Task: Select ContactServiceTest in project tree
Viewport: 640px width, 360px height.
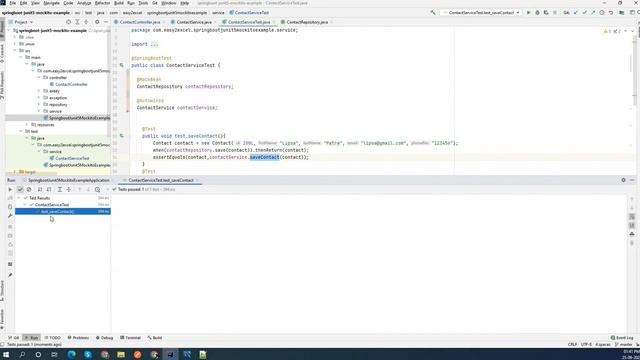Action: click(72, 158)
